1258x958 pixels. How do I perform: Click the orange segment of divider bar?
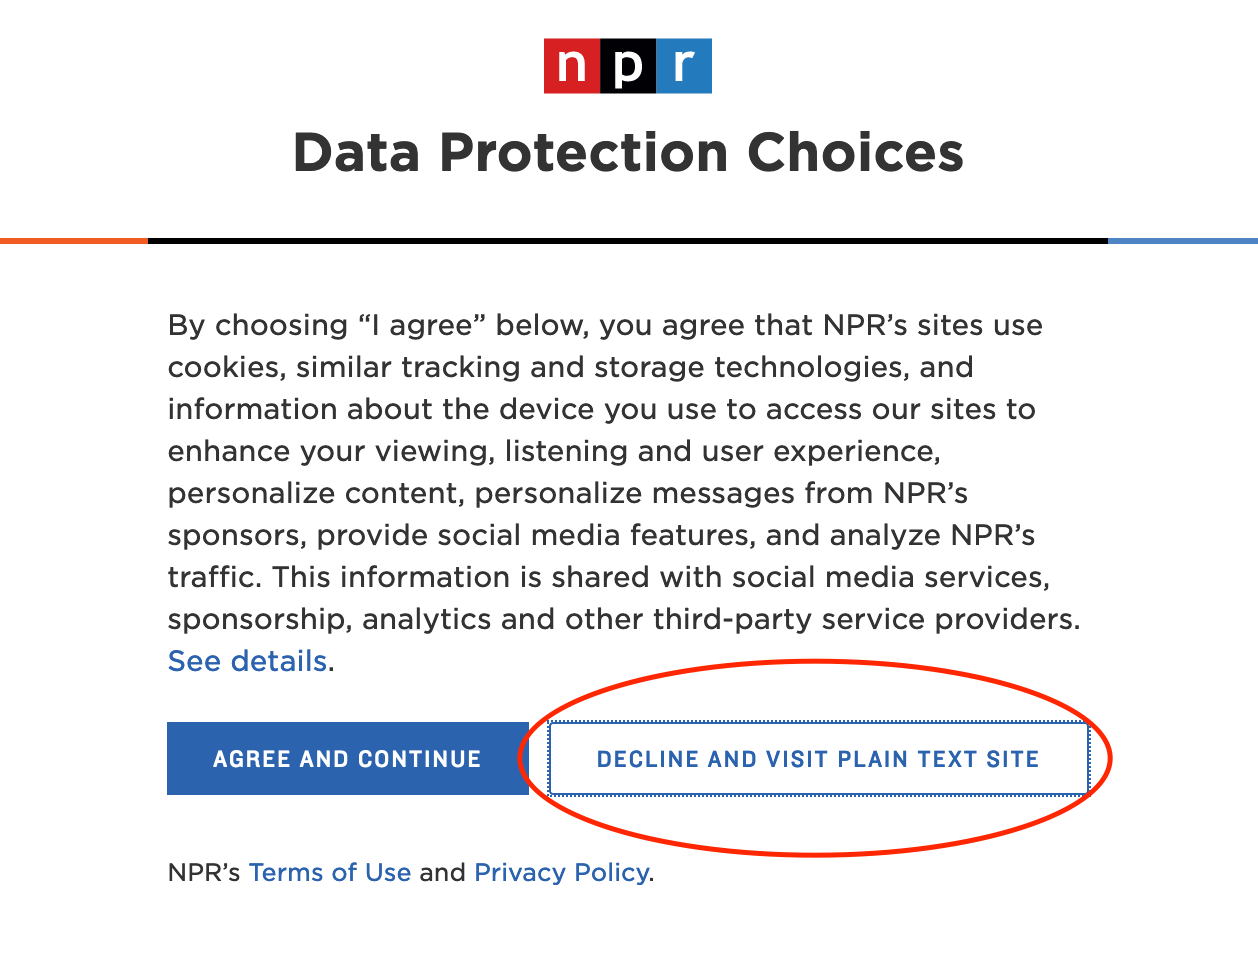74,241
